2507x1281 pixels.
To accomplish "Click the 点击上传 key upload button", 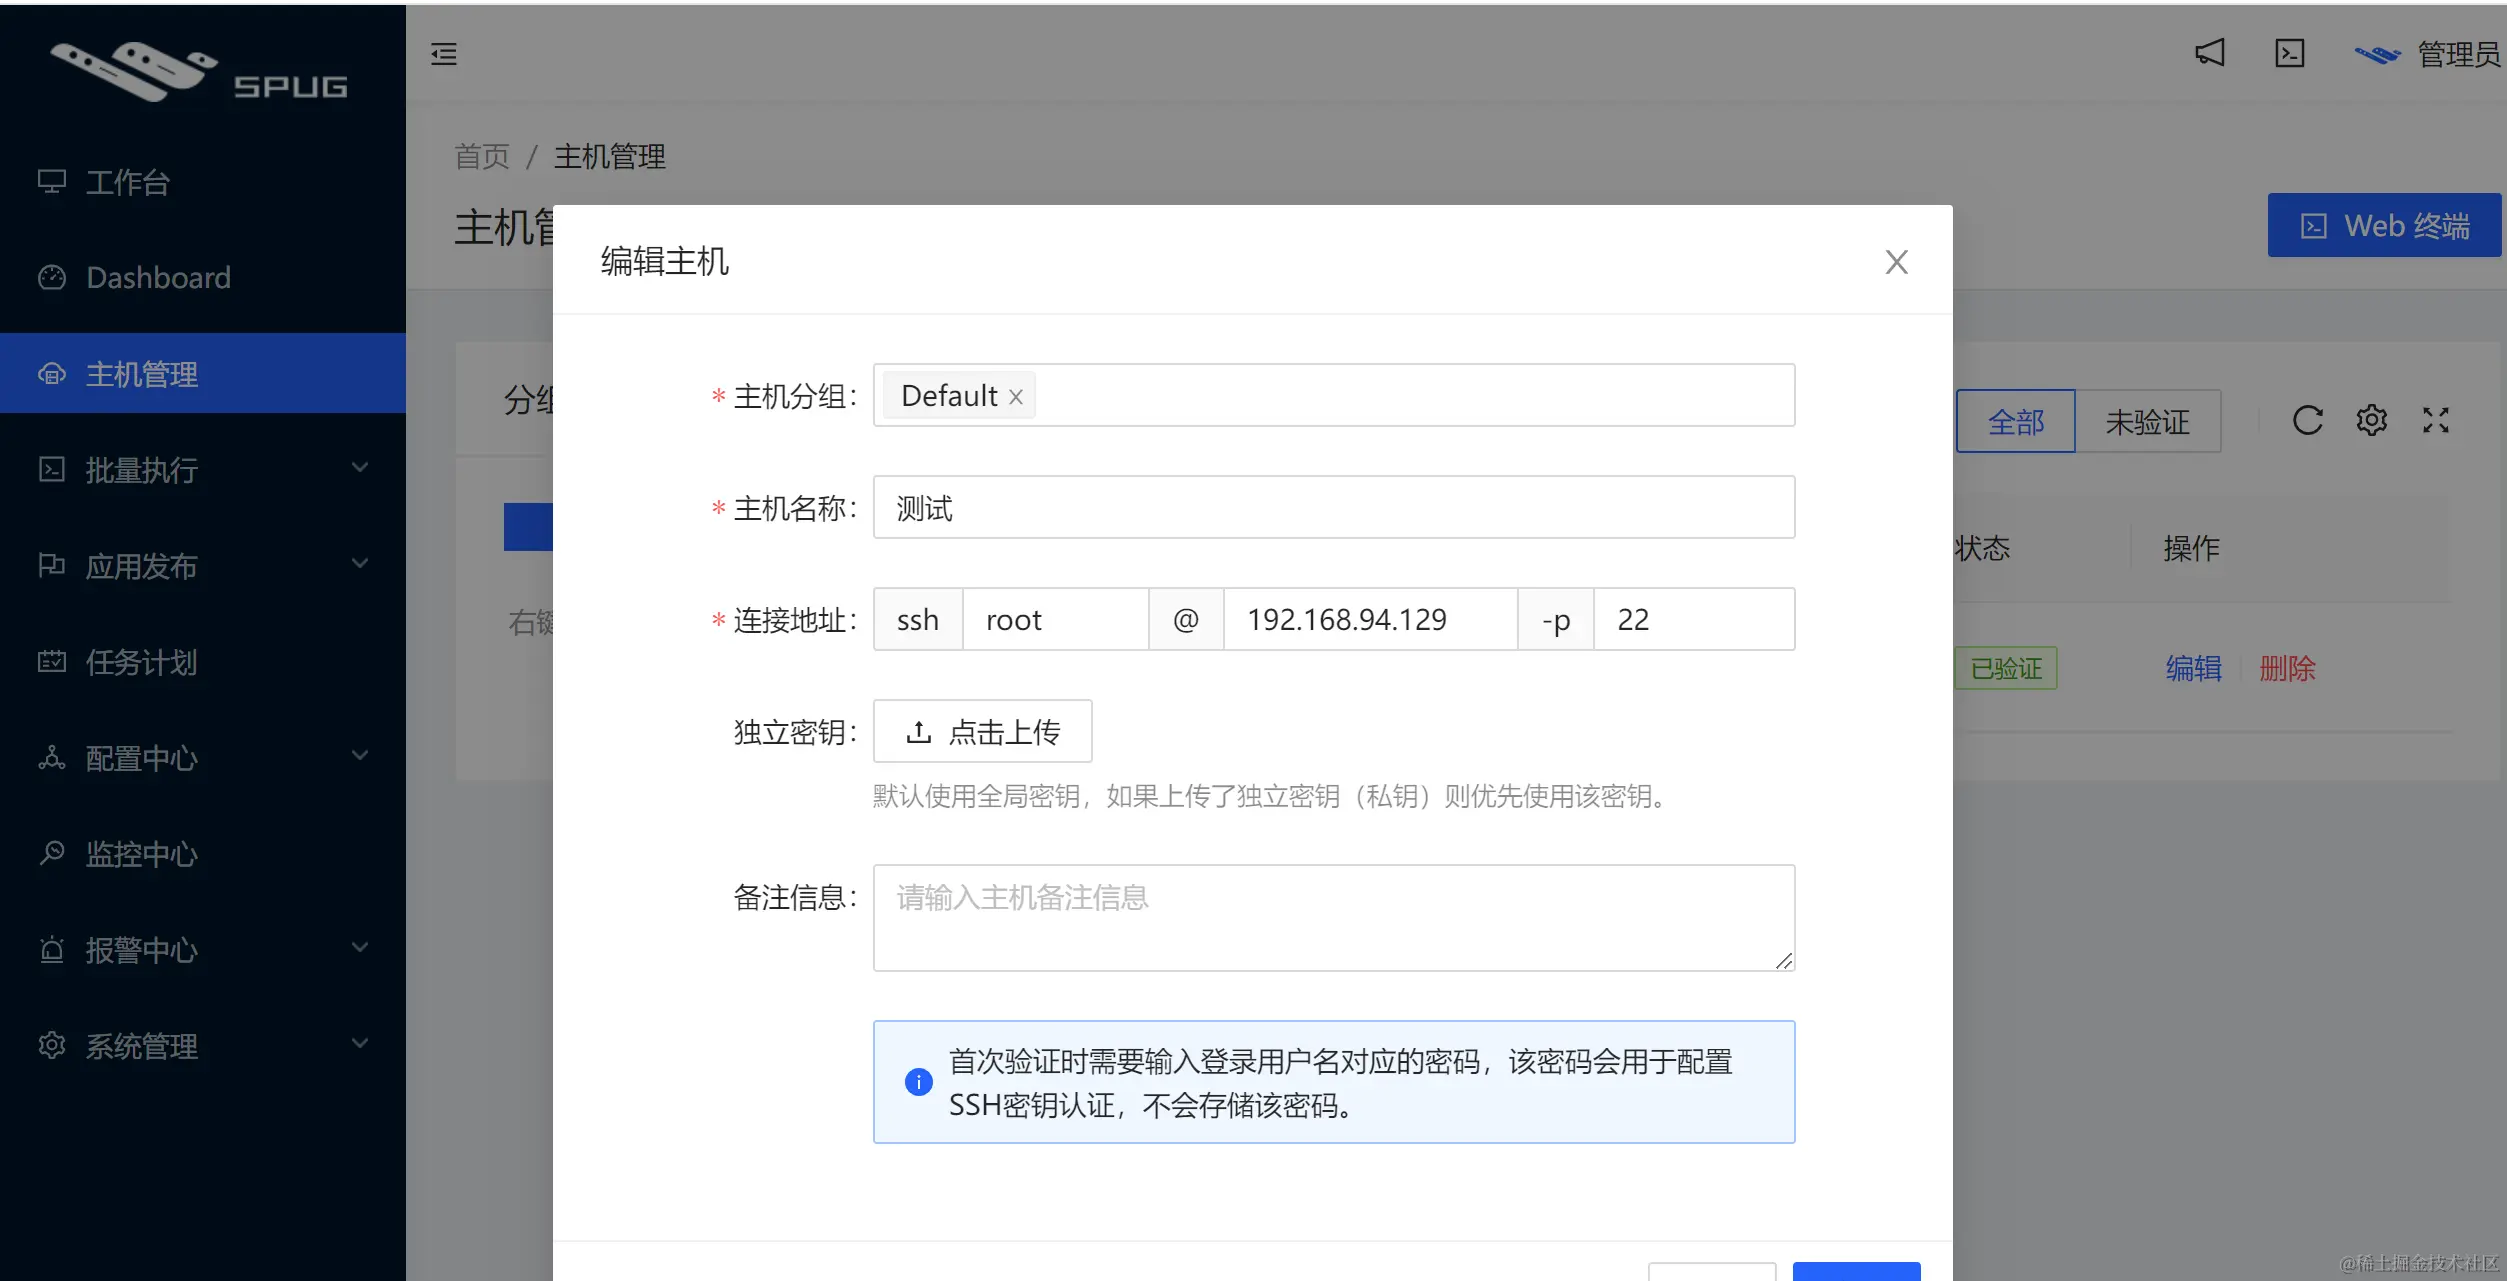I will (982, 732).
